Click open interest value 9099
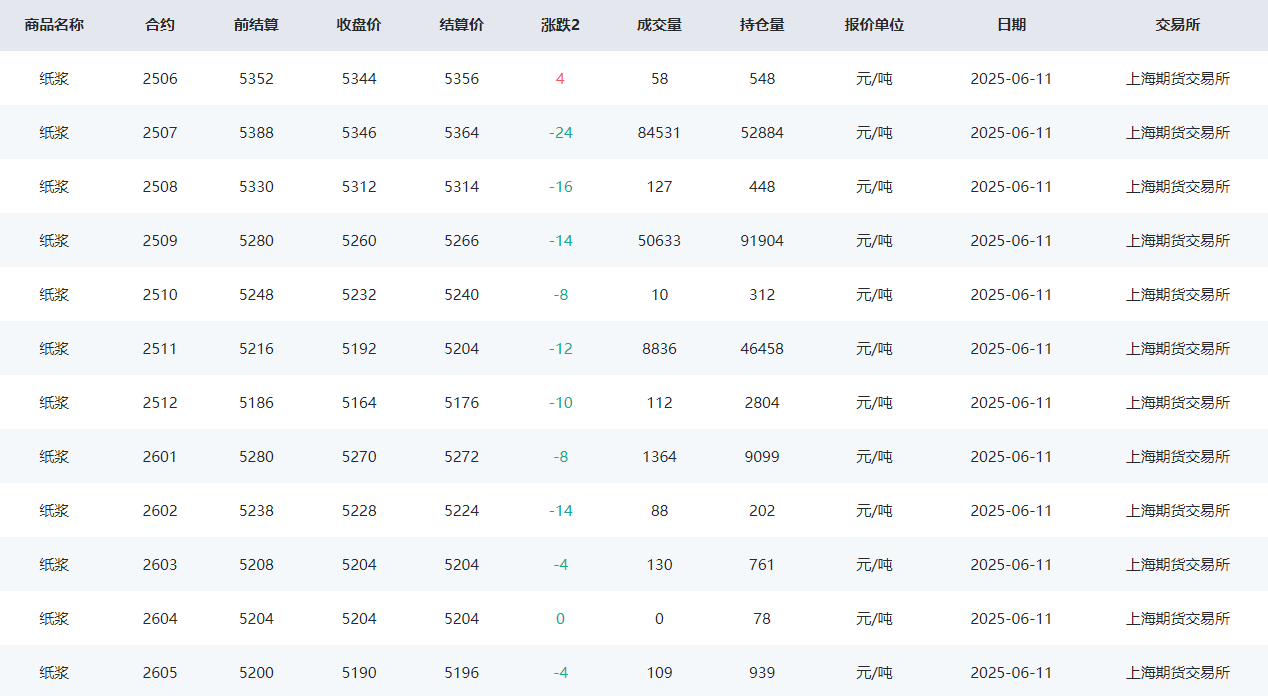This screenshot has width=1268, height=696. 762,457
